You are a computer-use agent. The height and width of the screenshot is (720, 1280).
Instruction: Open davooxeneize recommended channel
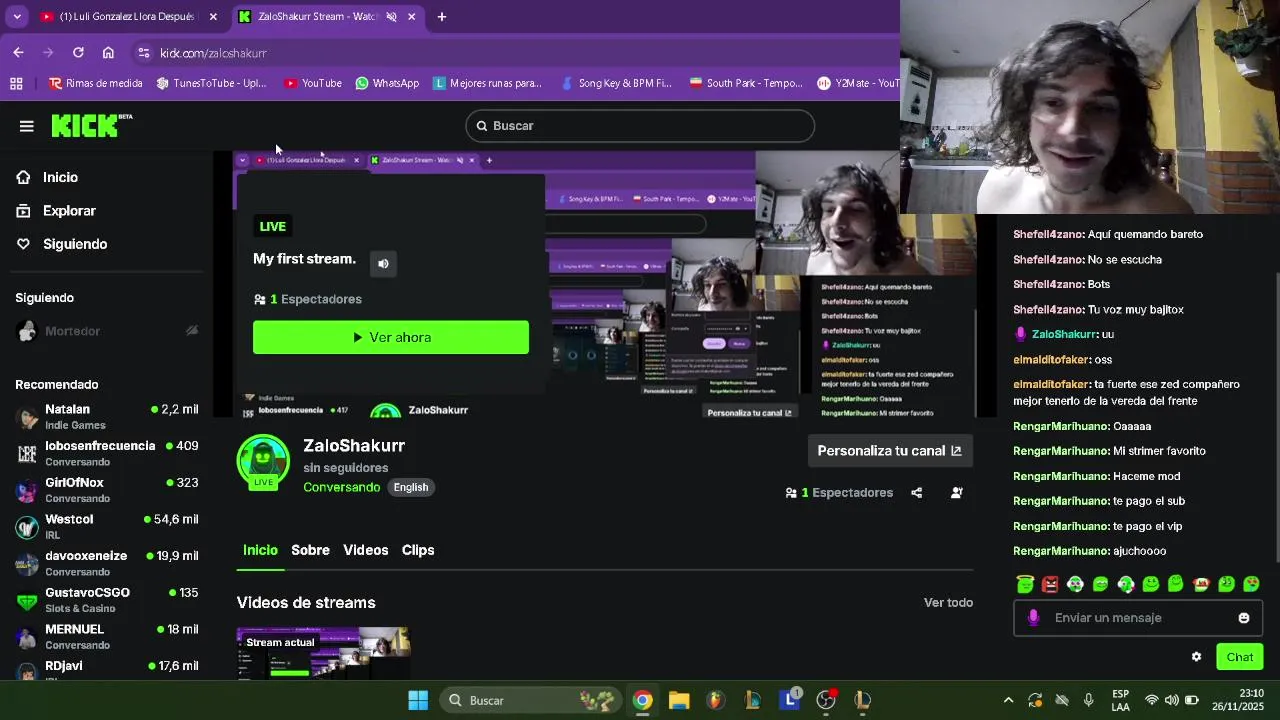tap(106, 563)
